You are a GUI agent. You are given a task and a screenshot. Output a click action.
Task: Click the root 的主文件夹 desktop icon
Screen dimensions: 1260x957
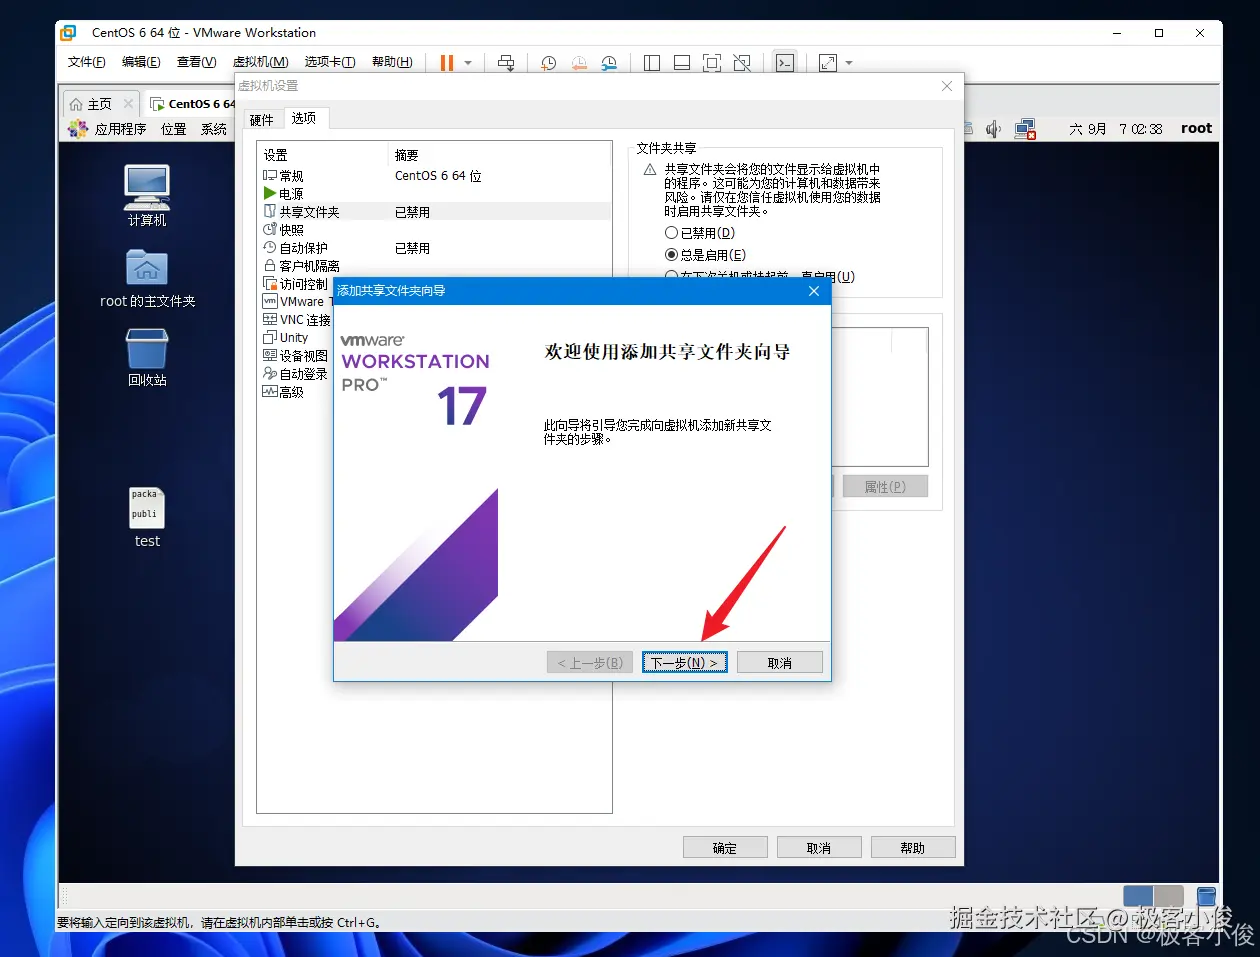[147, 278]
